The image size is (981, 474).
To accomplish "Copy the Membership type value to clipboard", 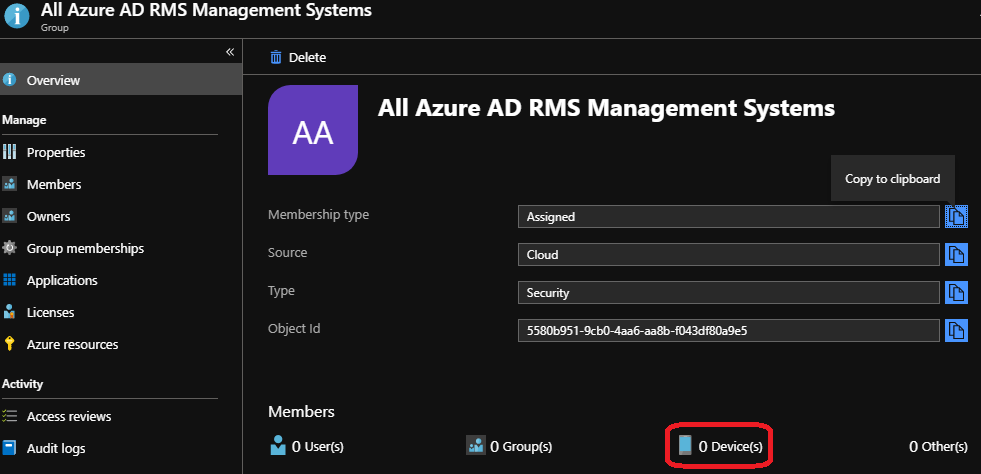I will tap(956, 216).
